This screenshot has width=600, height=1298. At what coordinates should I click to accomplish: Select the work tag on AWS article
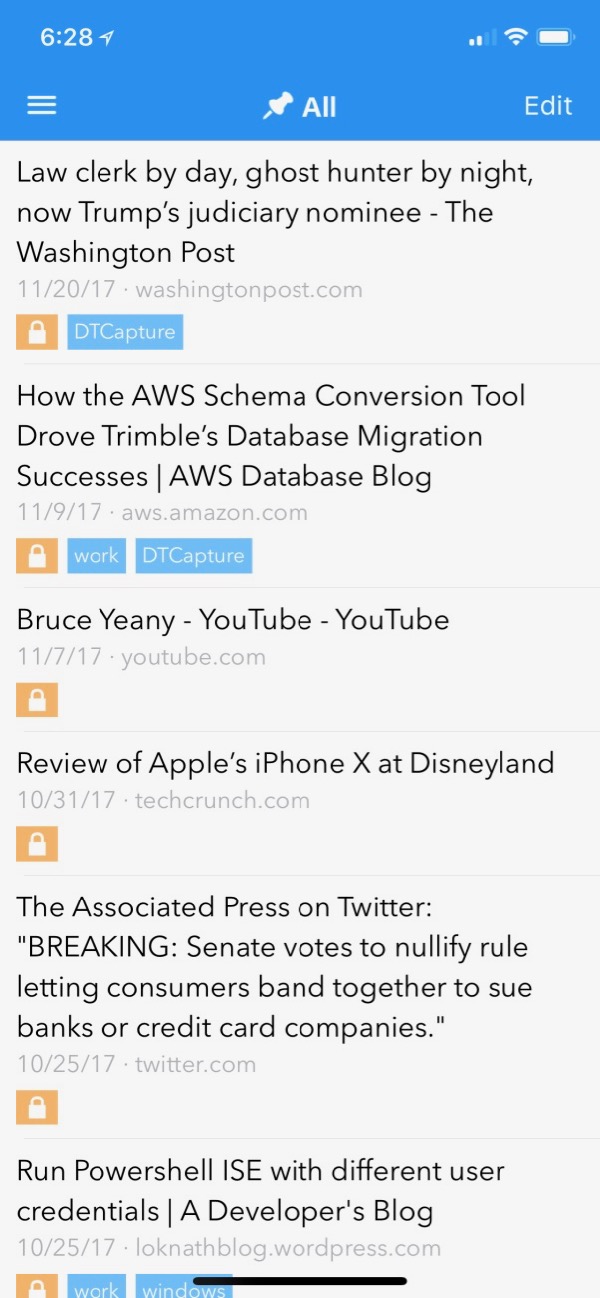coord(97,556)
